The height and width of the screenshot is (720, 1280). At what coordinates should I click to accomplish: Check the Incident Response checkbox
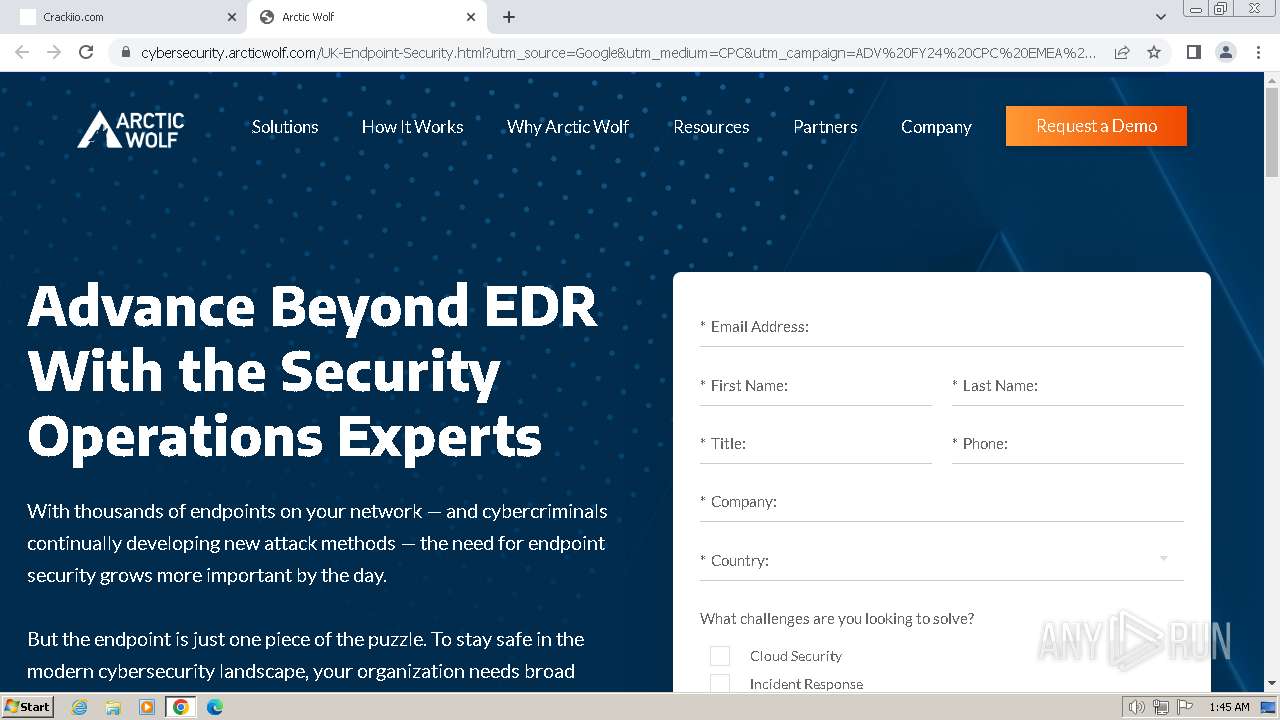pos(720,684)
